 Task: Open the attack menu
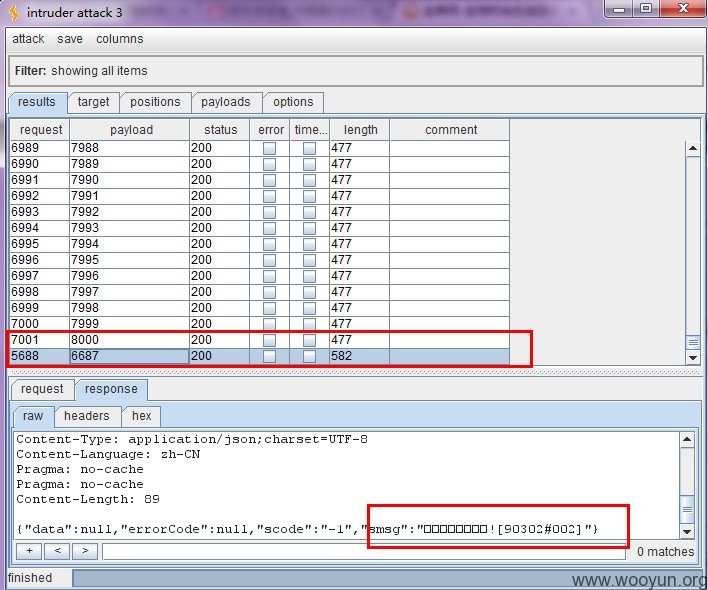pyautogui.click(x=28, y=39)
